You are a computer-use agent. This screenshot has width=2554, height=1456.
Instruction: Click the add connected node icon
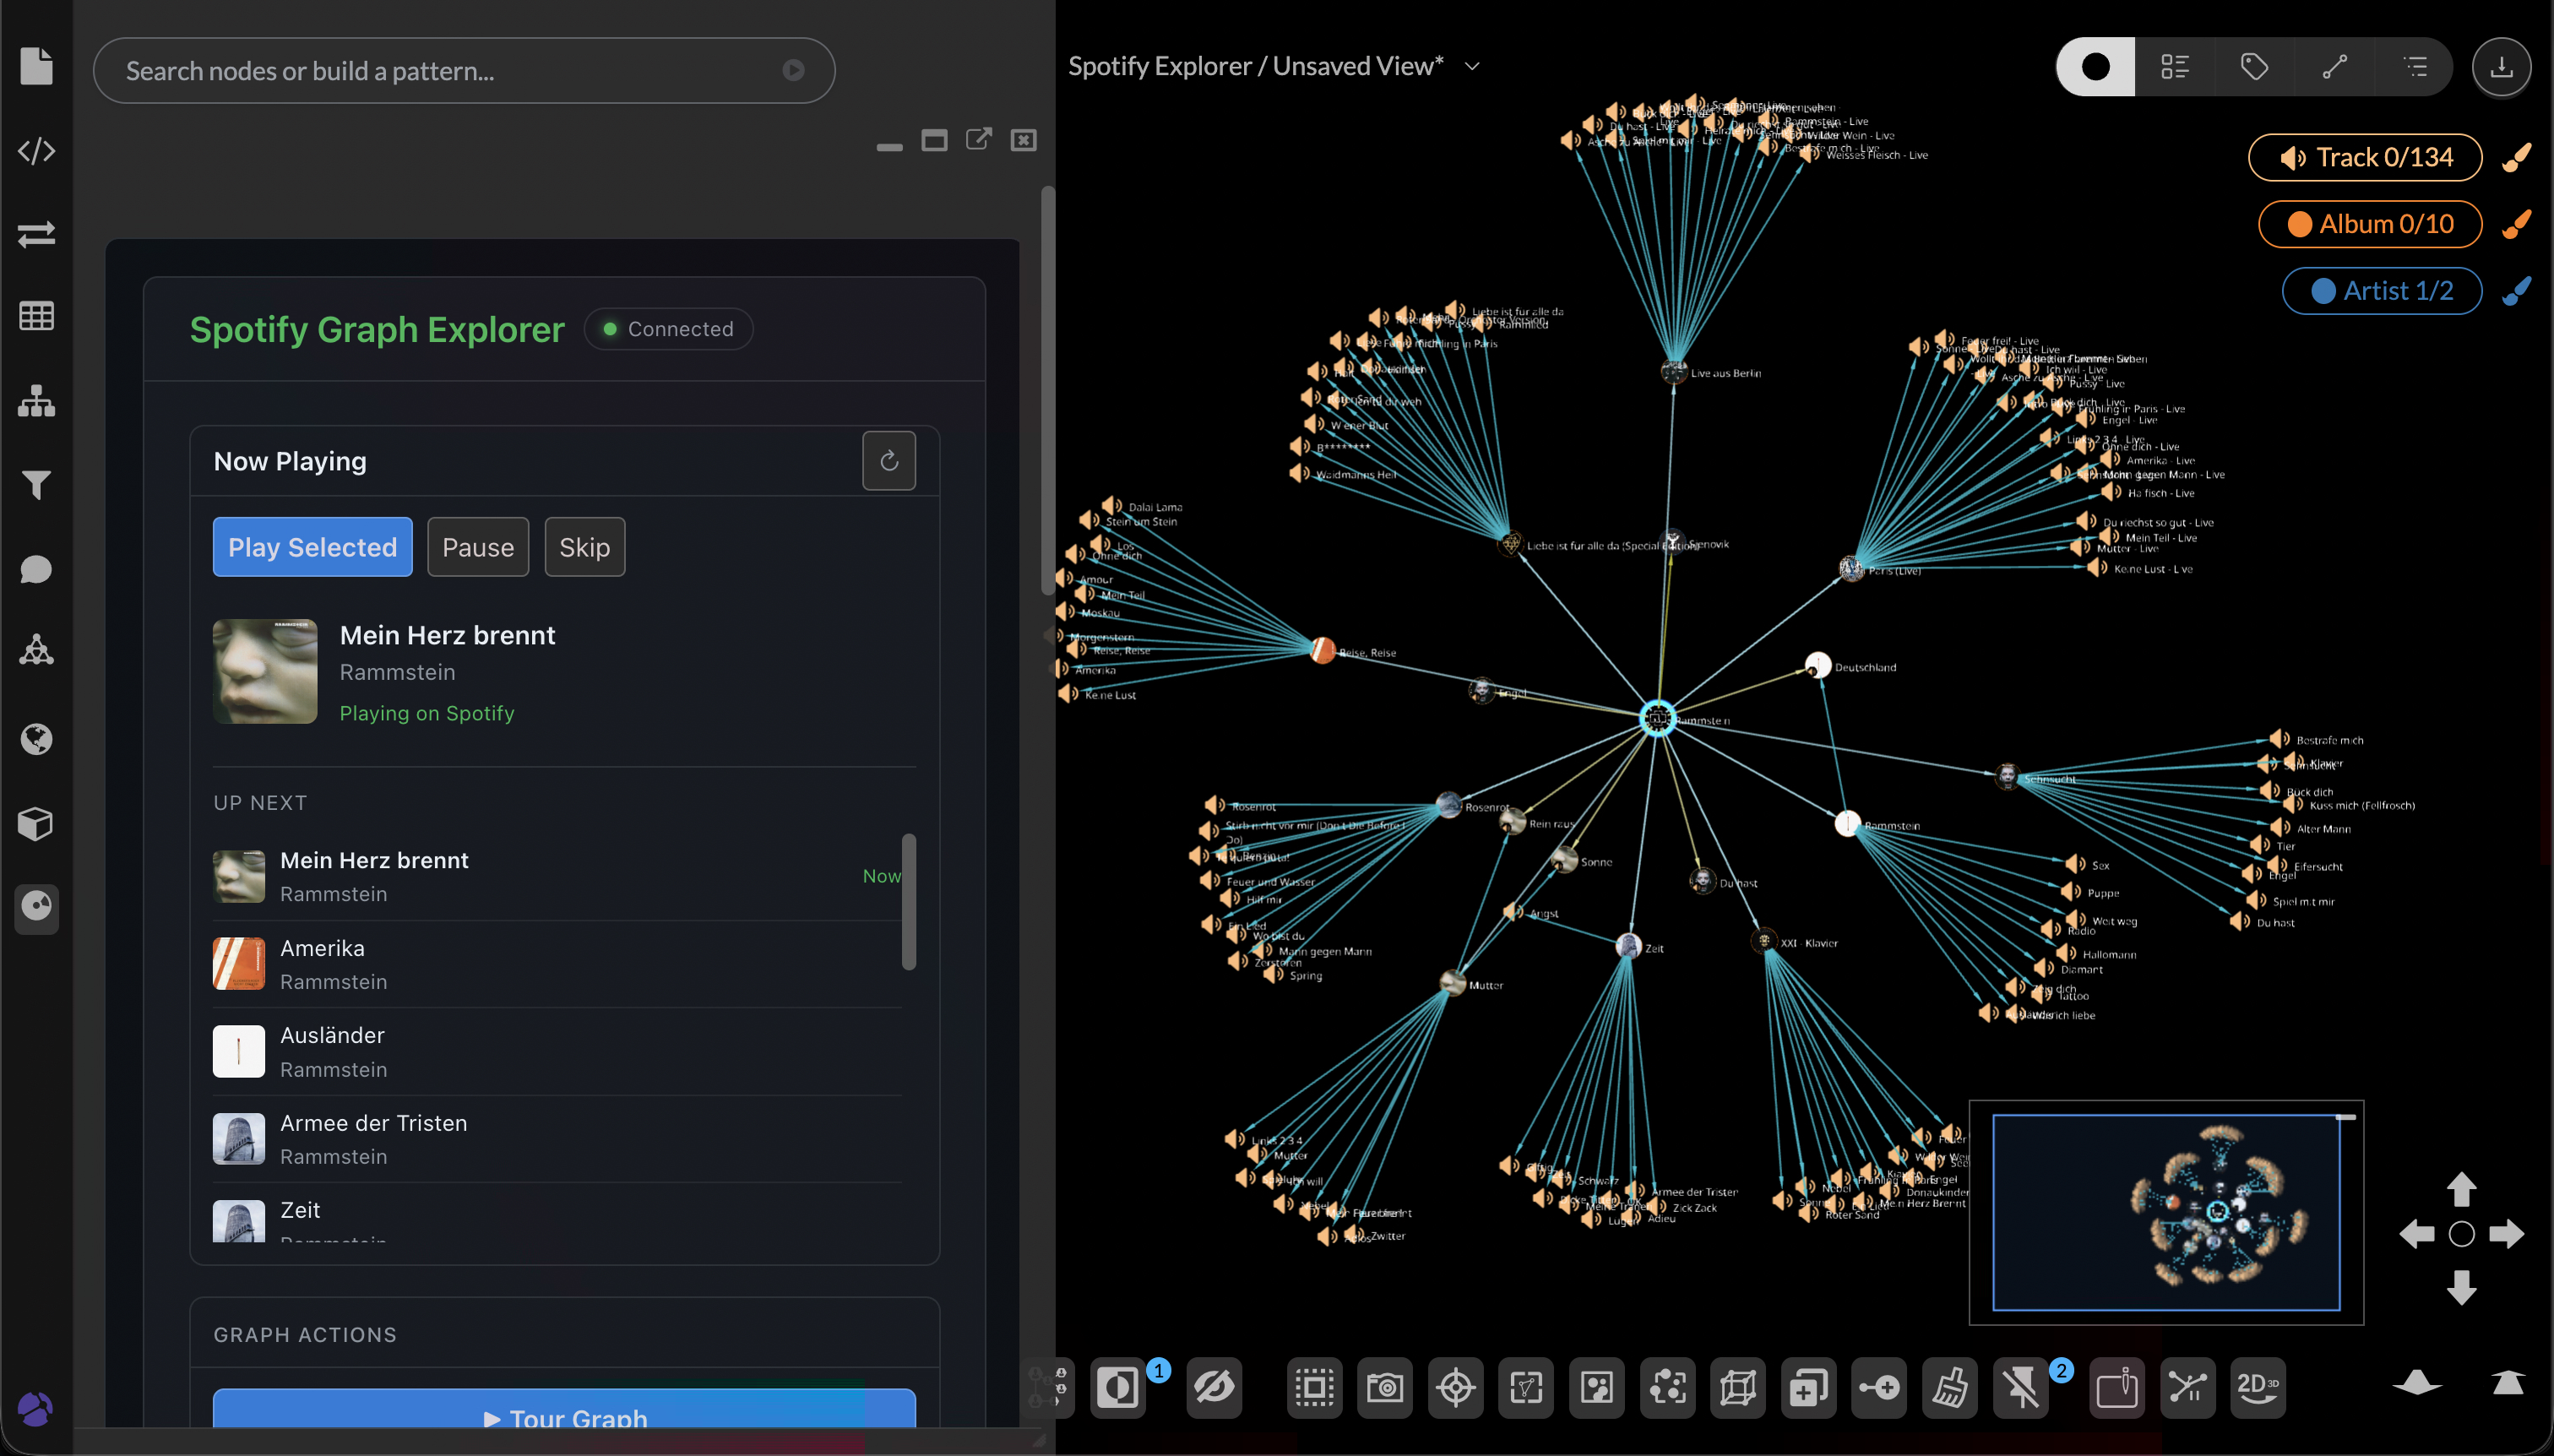(1879, 1387)
